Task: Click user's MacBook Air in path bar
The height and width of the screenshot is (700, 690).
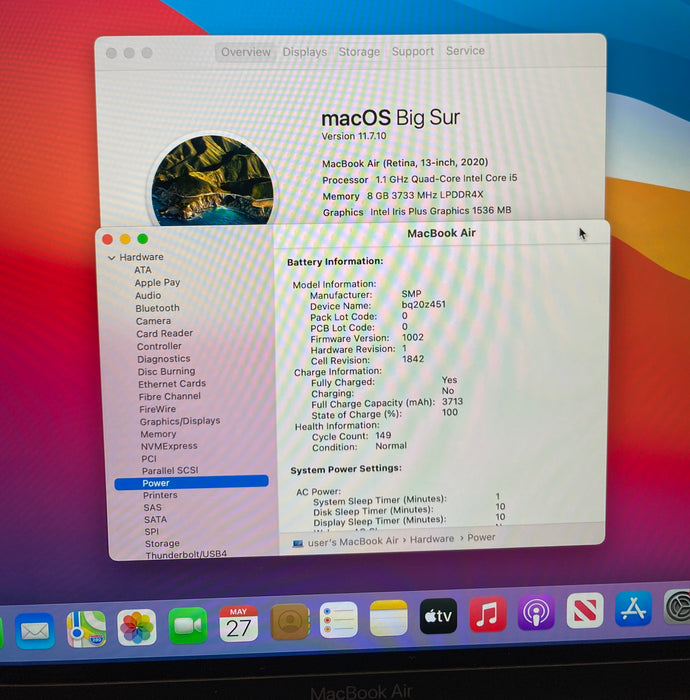Action: coord(353,542)
